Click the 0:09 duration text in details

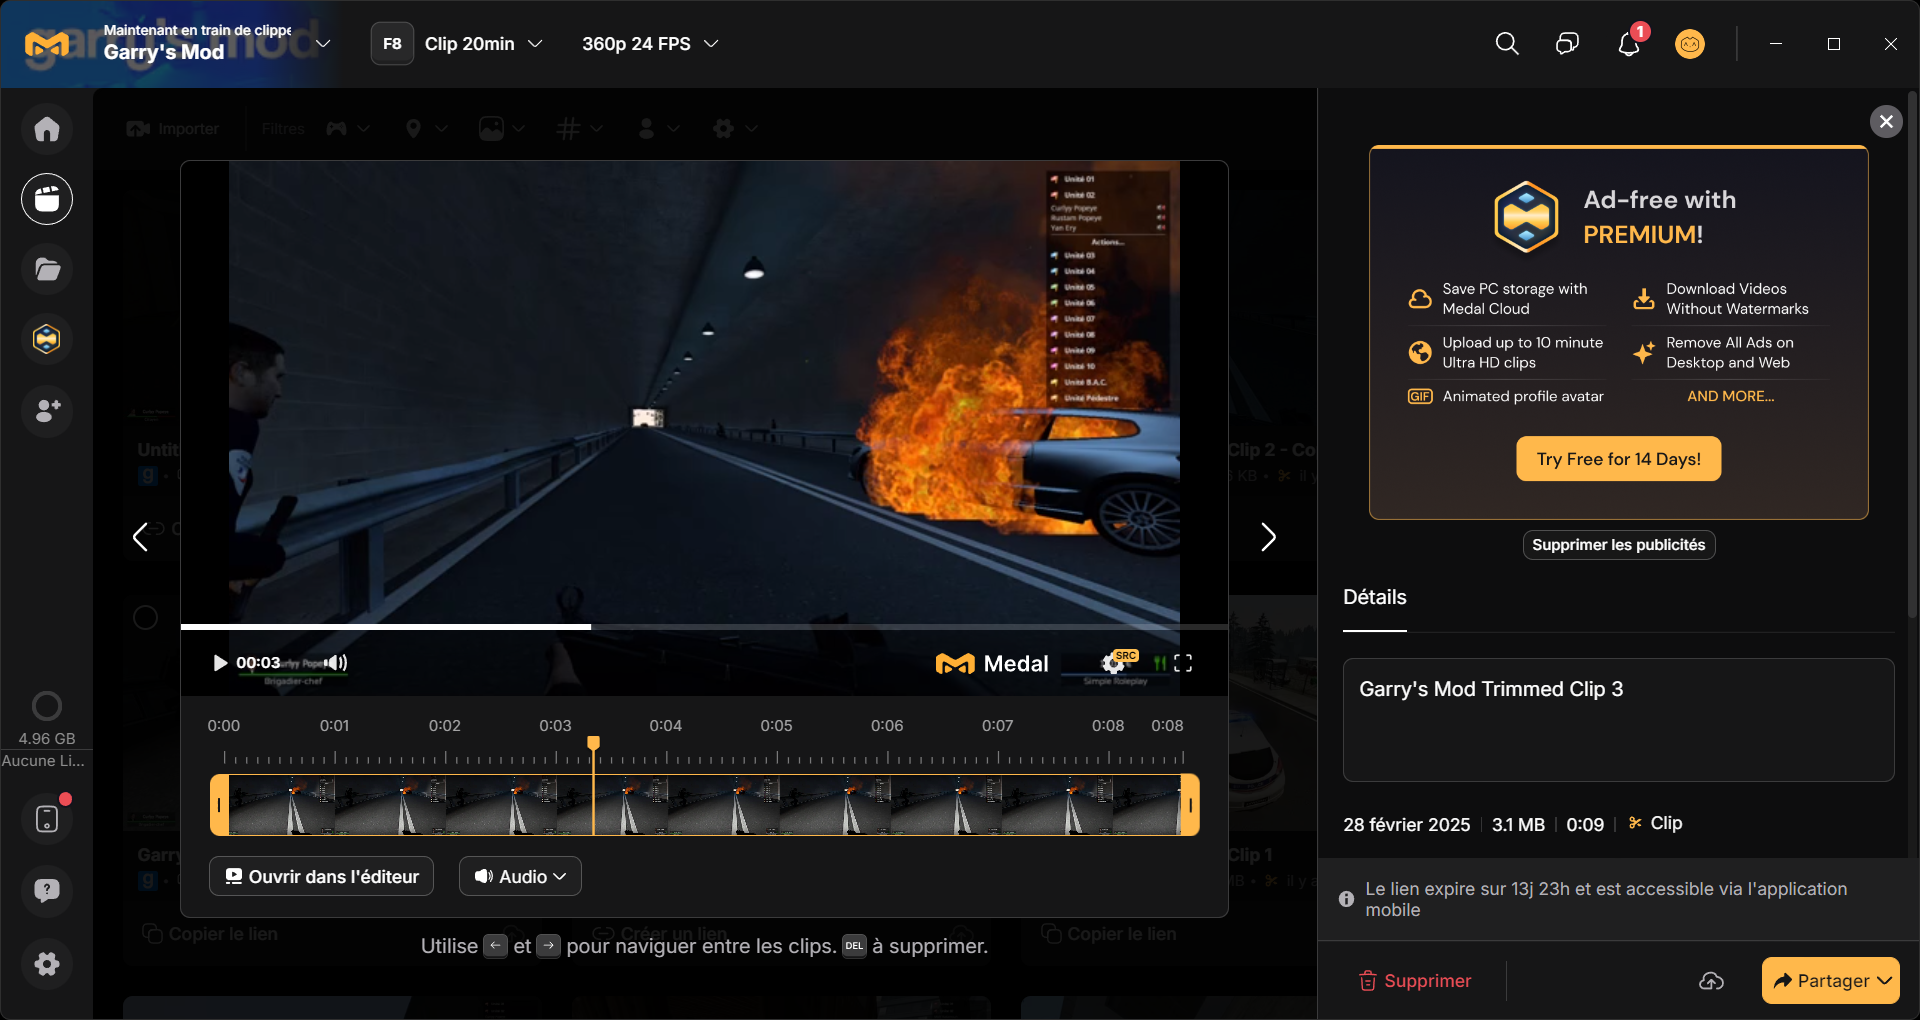pos(1585,824)
